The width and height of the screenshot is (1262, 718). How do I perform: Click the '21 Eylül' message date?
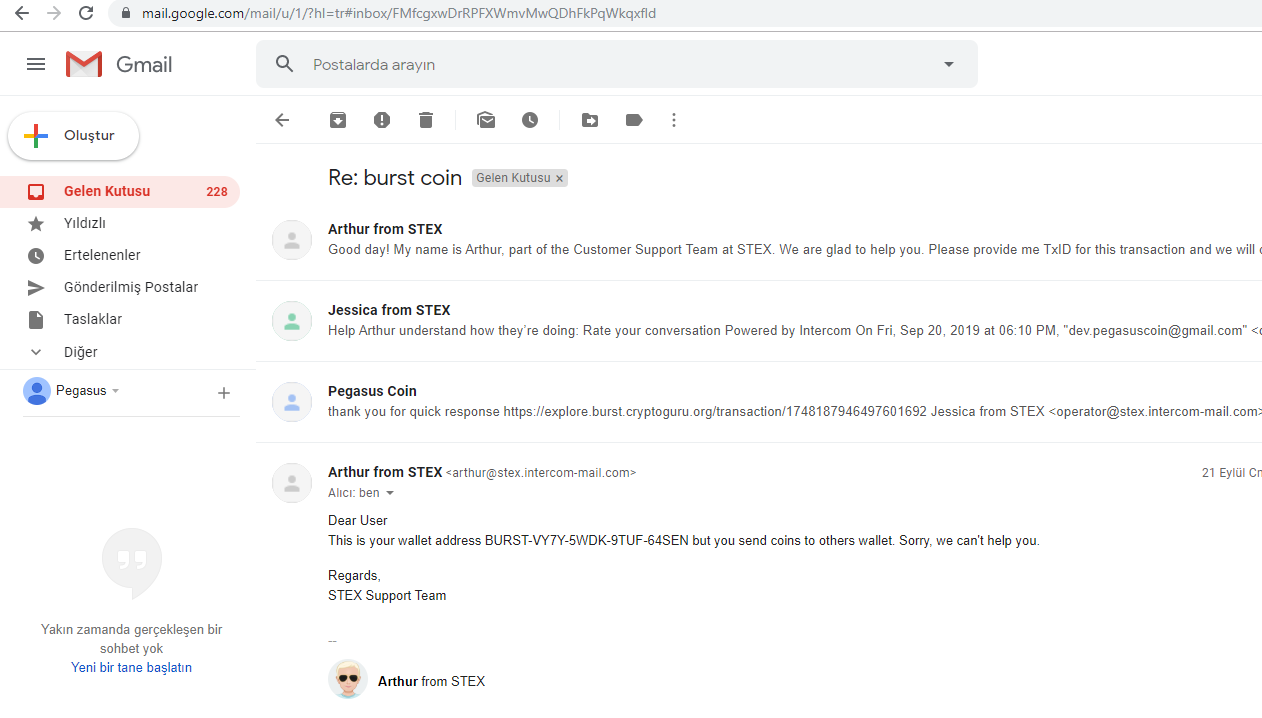coord(1232,474)
